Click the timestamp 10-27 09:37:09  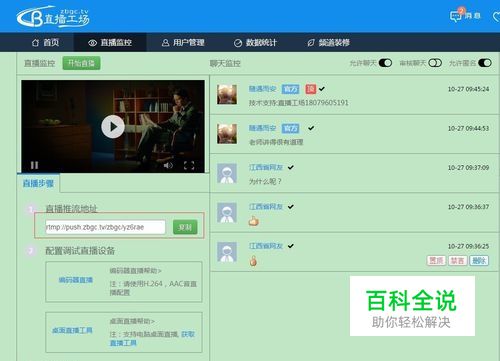coord(468,168)
